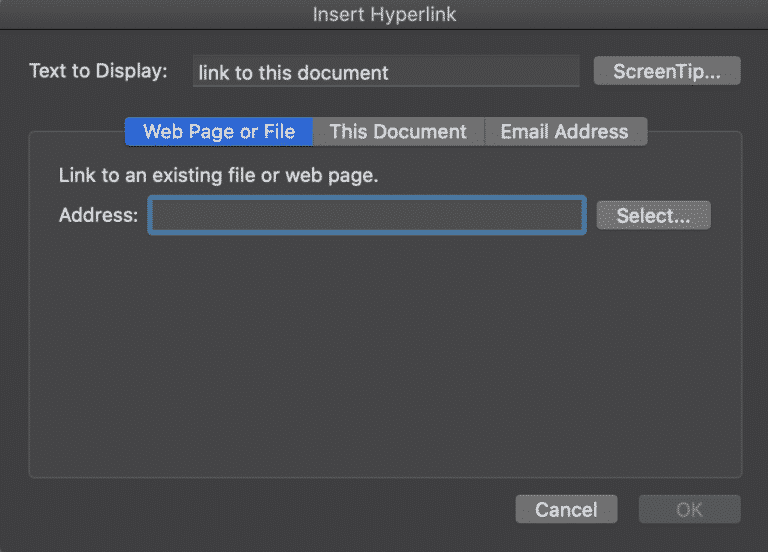Screen dimensions: 768x552
Task: Focus the Address input field
Action: point(366,215)
